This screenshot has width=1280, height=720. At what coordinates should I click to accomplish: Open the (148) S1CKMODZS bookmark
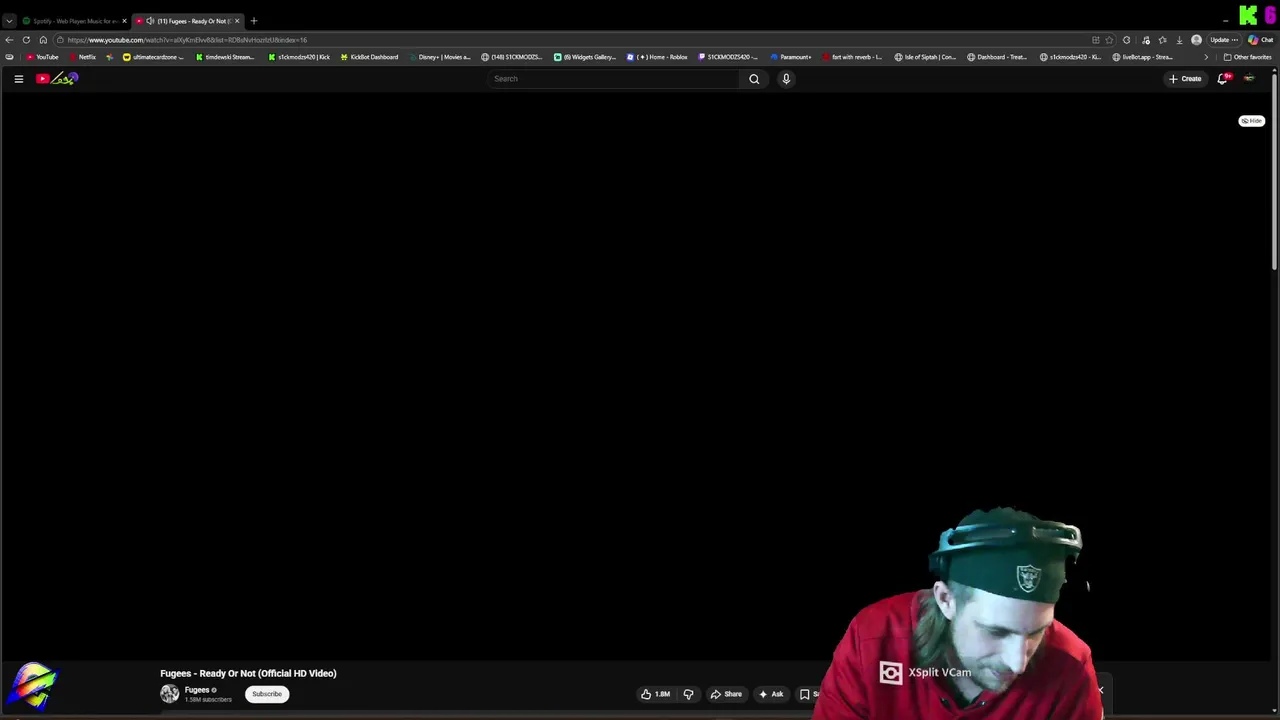[x=511, y=57]
